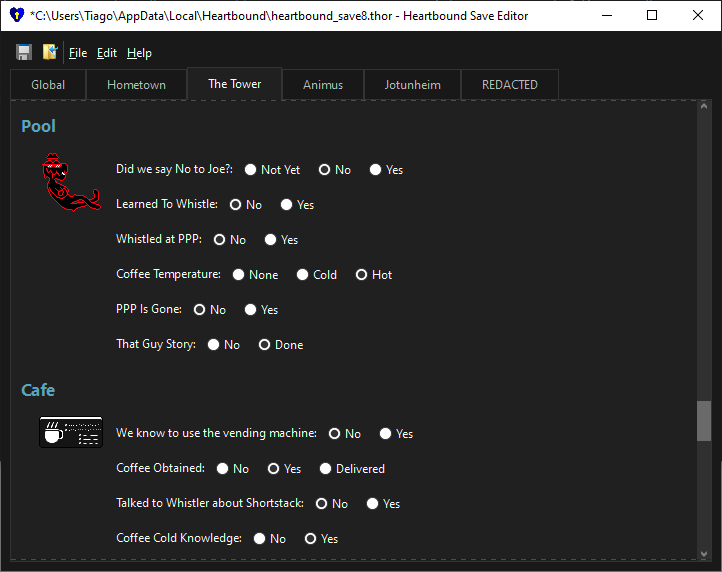
Task: Mark That Guy Story as Done
Action: tap(265, 345)
